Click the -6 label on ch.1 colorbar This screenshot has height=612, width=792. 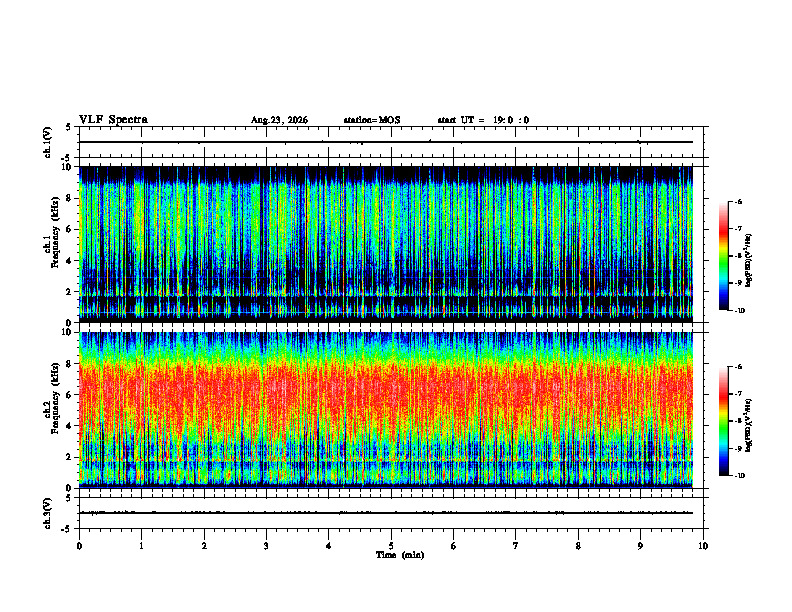tap(737, 202)
